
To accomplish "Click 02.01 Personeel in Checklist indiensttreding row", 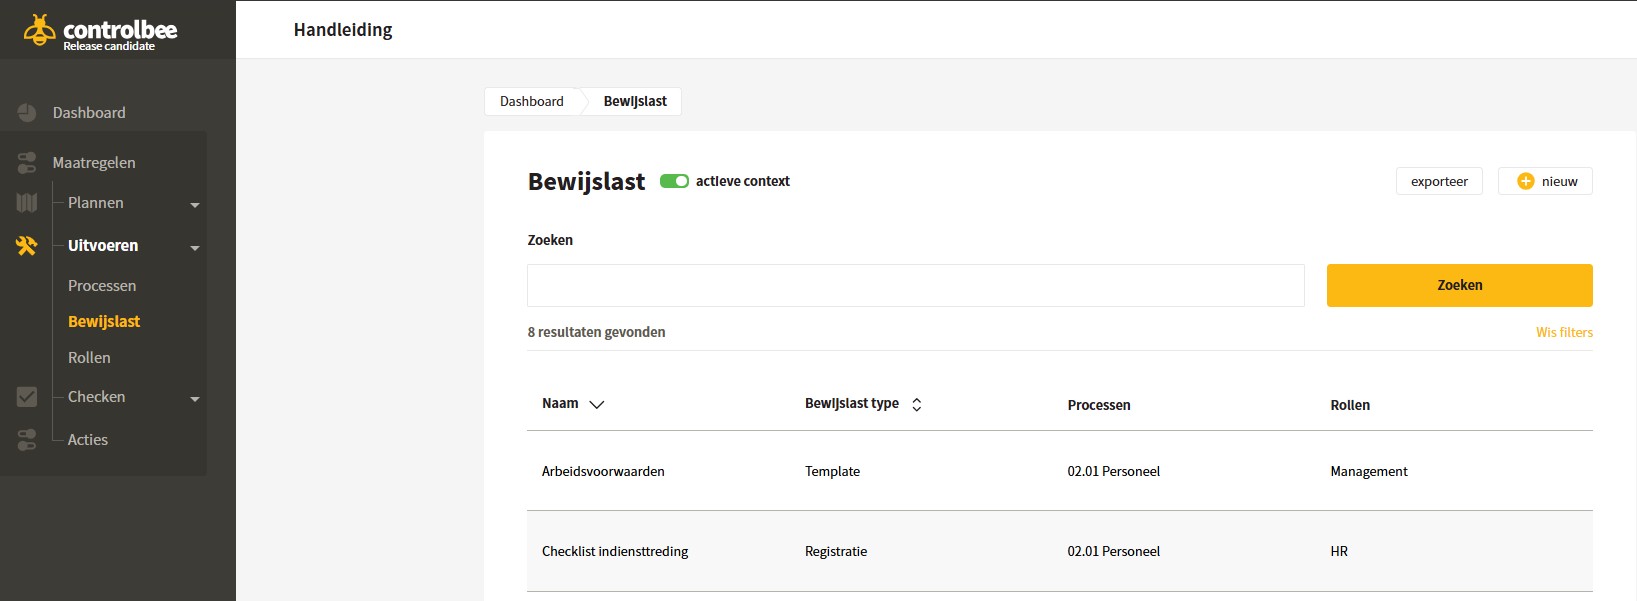I will [x=1114, y=551].
